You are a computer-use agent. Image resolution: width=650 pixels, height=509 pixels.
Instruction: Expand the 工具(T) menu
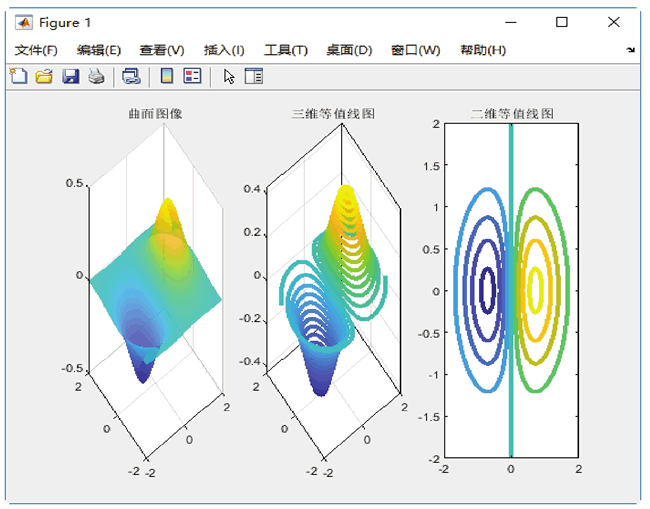click(x=286, y=50)
